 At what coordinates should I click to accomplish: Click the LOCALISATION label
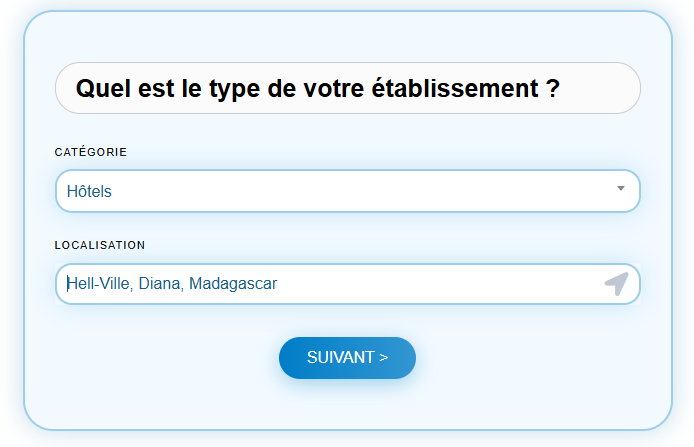pos(100,245)
